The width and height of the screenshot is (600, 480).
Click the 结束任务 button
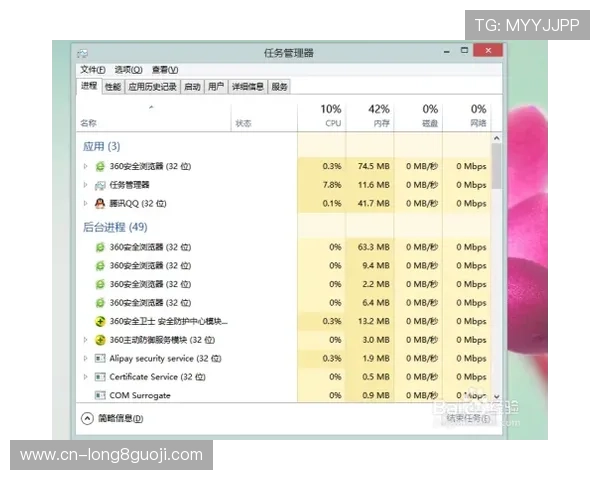coord(468,418)
